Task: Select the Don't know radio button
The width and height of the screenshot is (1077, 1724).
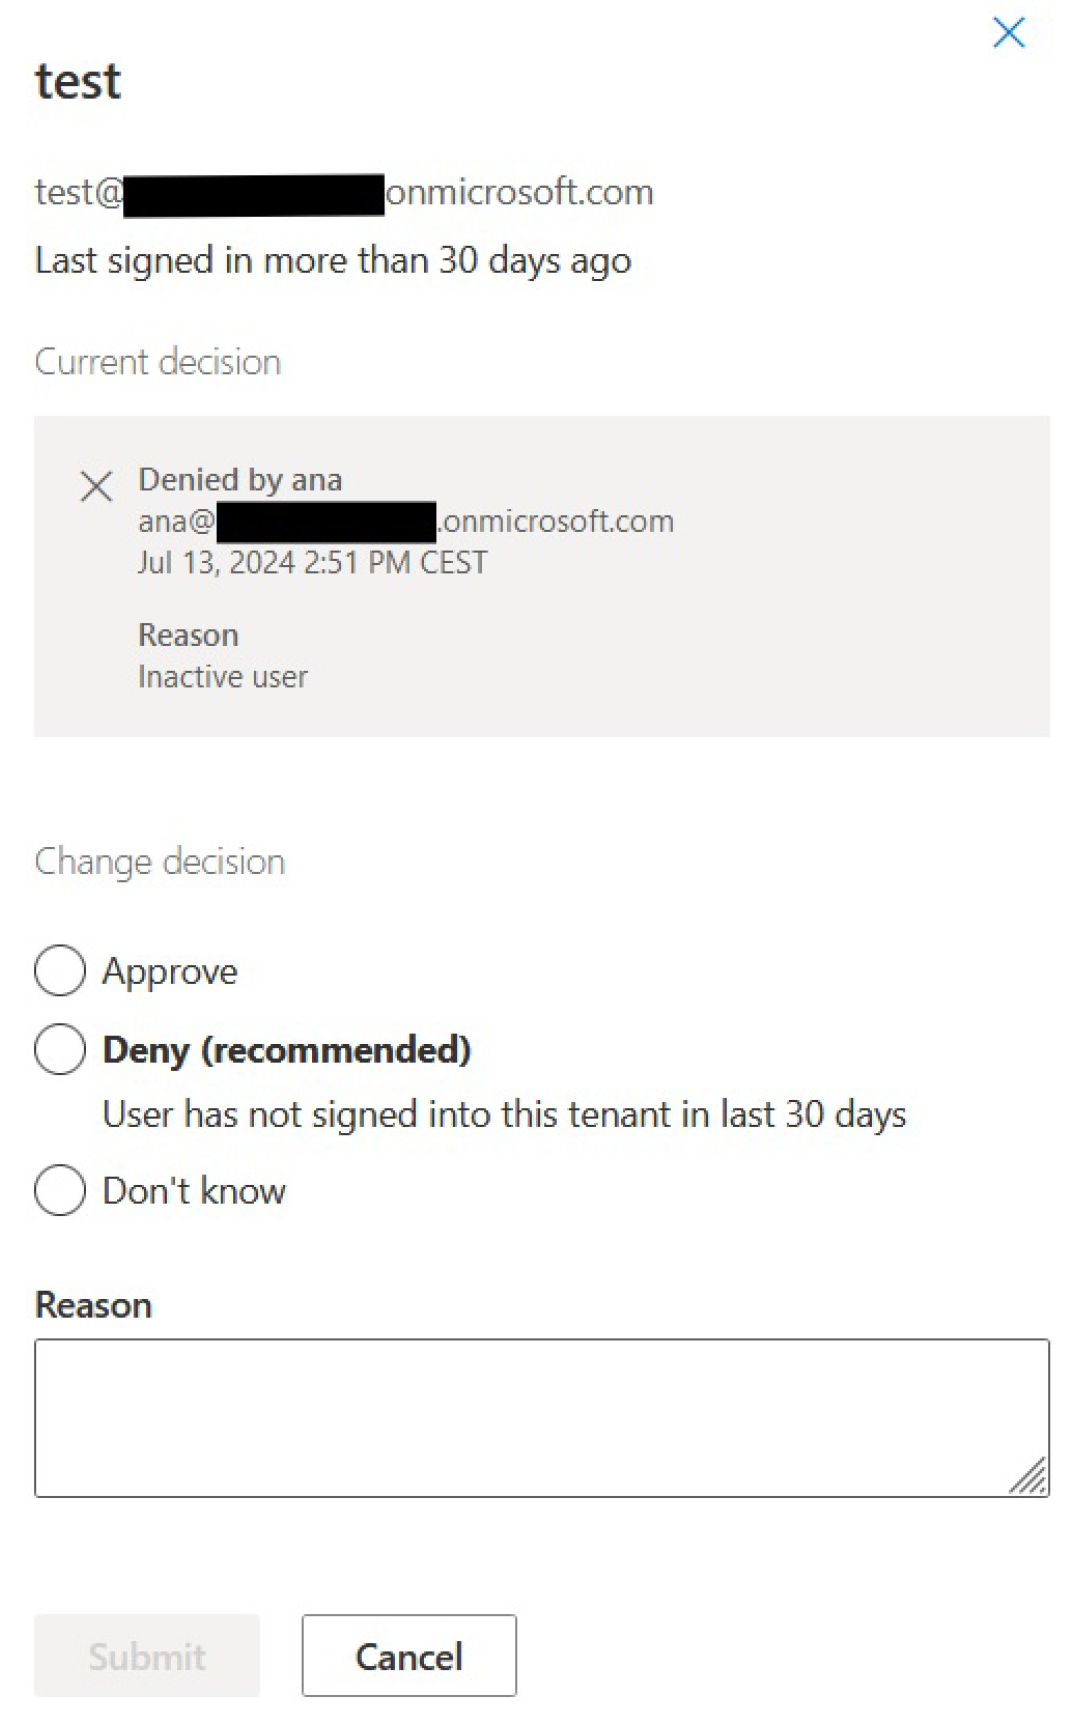Action: tap(60, 1190)
